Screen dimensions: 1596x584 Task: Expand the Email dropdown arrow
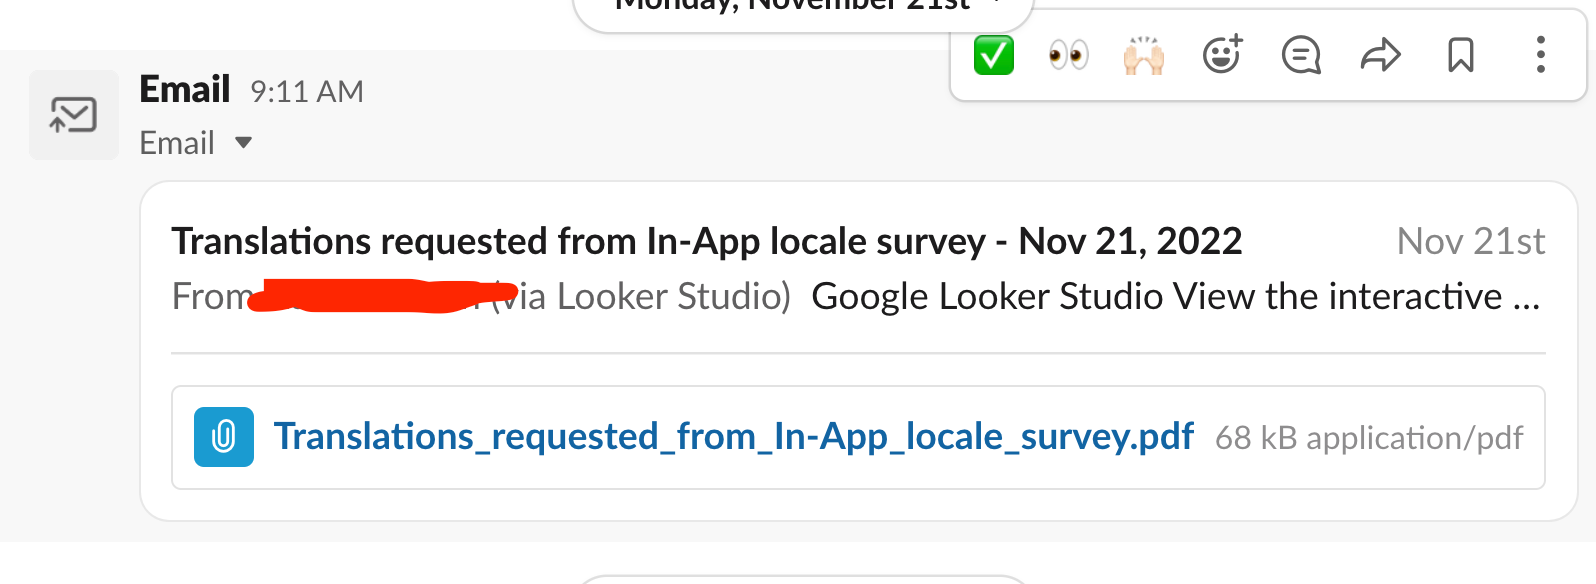point(243,143)
